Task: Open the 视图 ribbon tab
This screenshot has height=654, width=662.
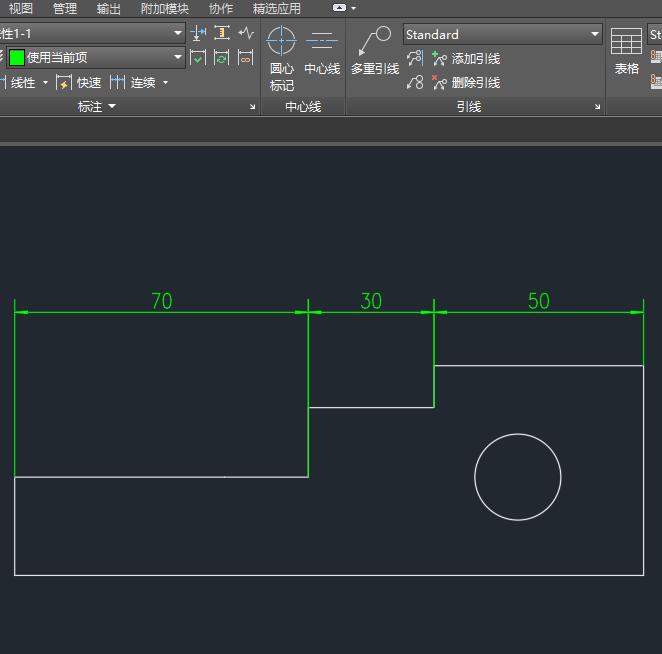Action: pos(21,8)
